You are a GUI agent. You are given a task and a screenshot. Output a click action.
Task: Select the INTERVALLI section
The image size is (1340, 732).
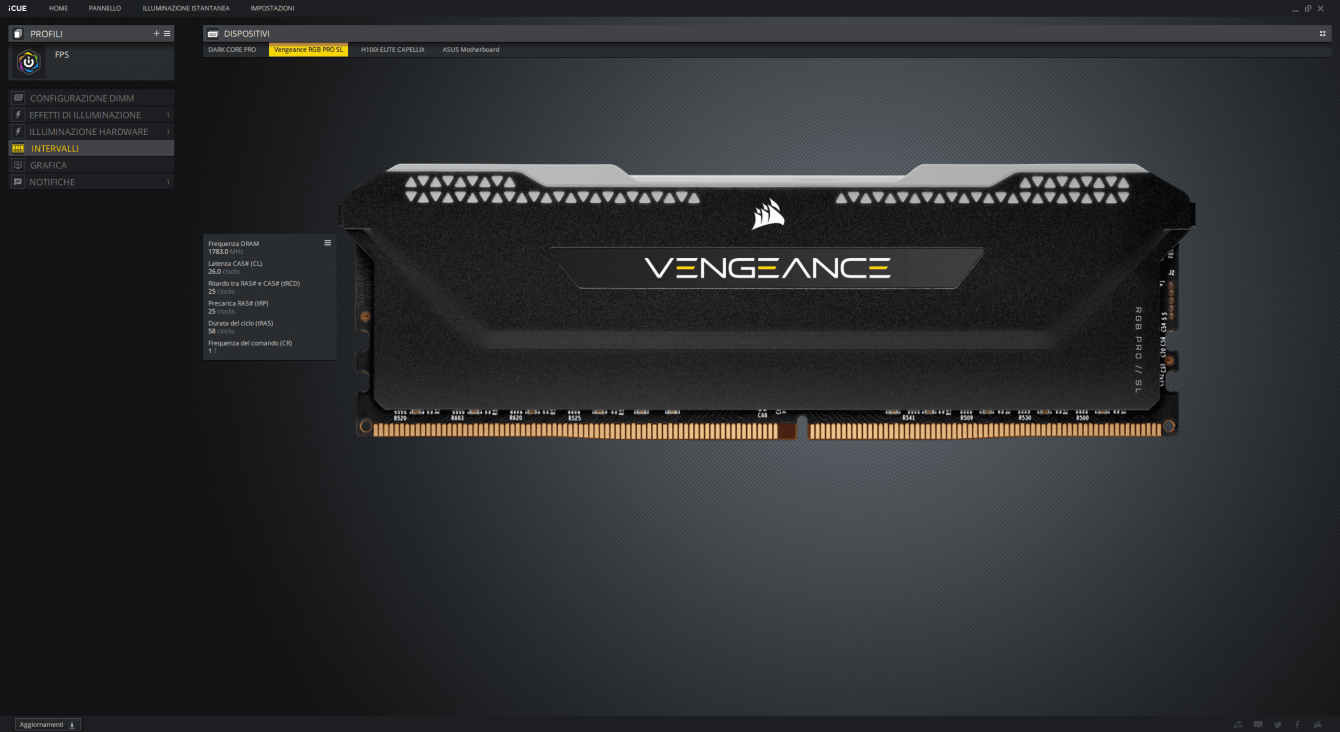click(x=91, y=148)
